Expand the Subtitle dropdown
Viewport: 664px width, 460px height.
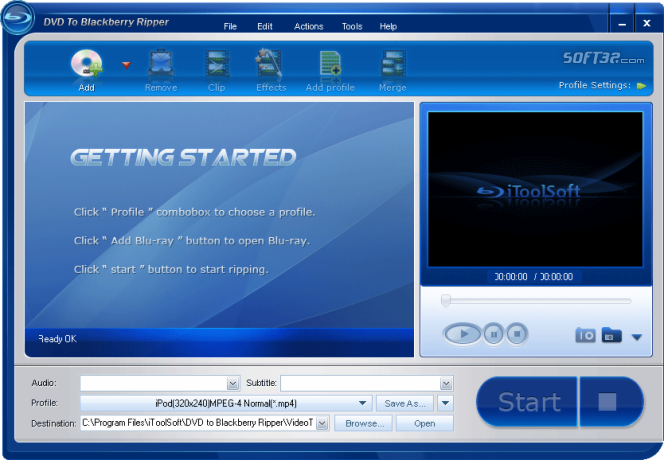pos(445,384)
